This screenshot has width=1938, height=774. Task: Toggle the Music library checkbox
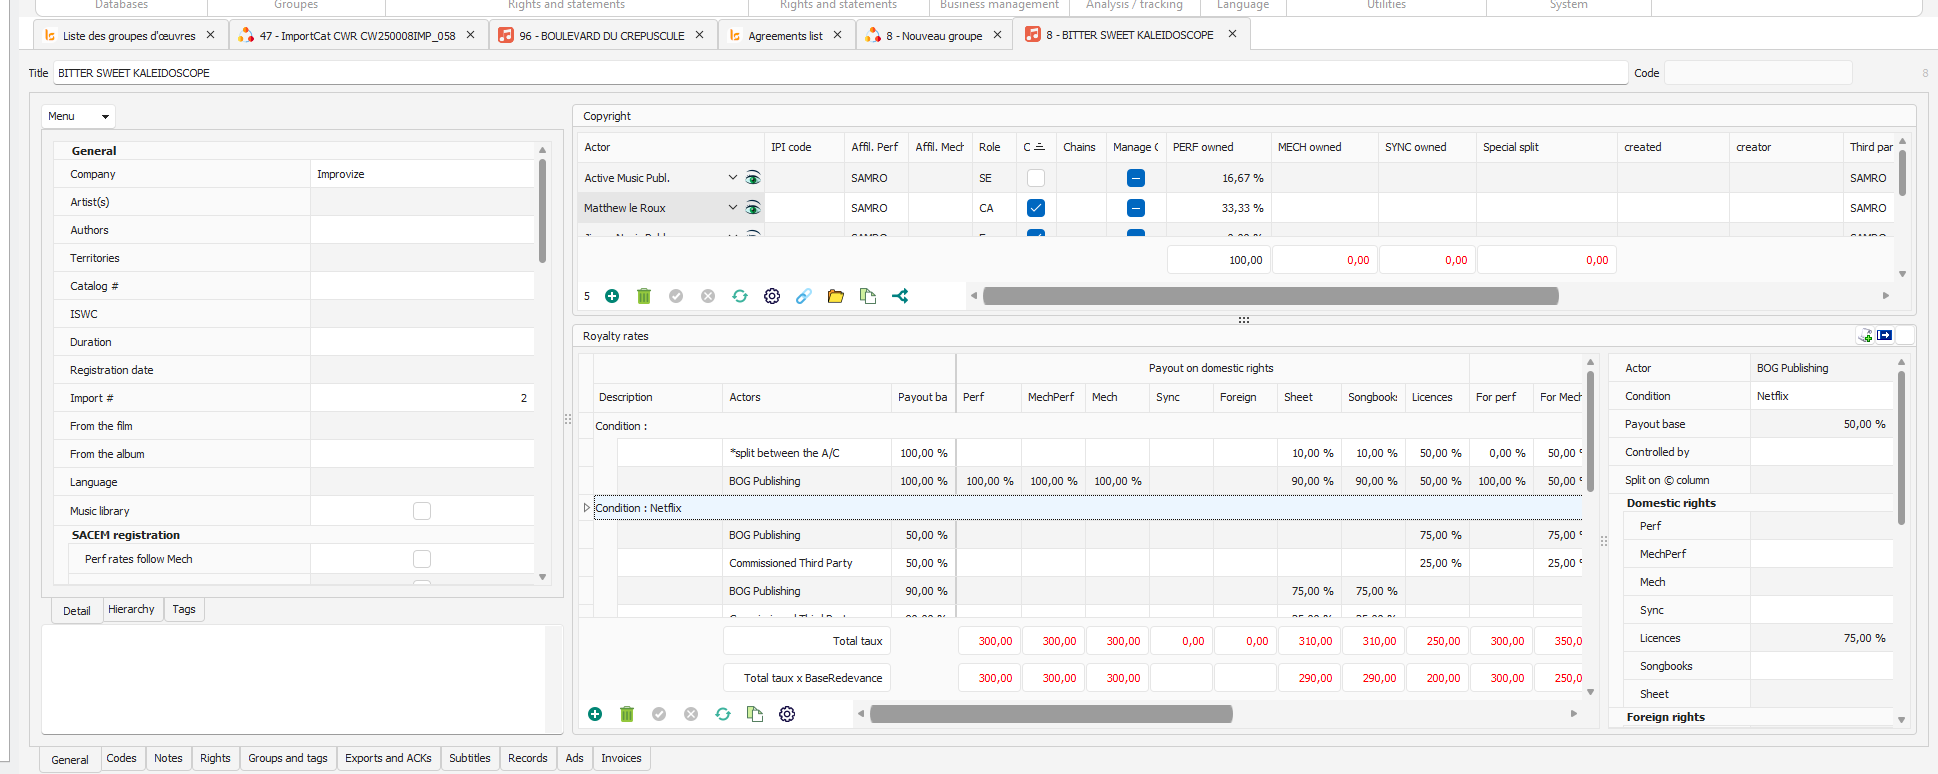(422, 511)
